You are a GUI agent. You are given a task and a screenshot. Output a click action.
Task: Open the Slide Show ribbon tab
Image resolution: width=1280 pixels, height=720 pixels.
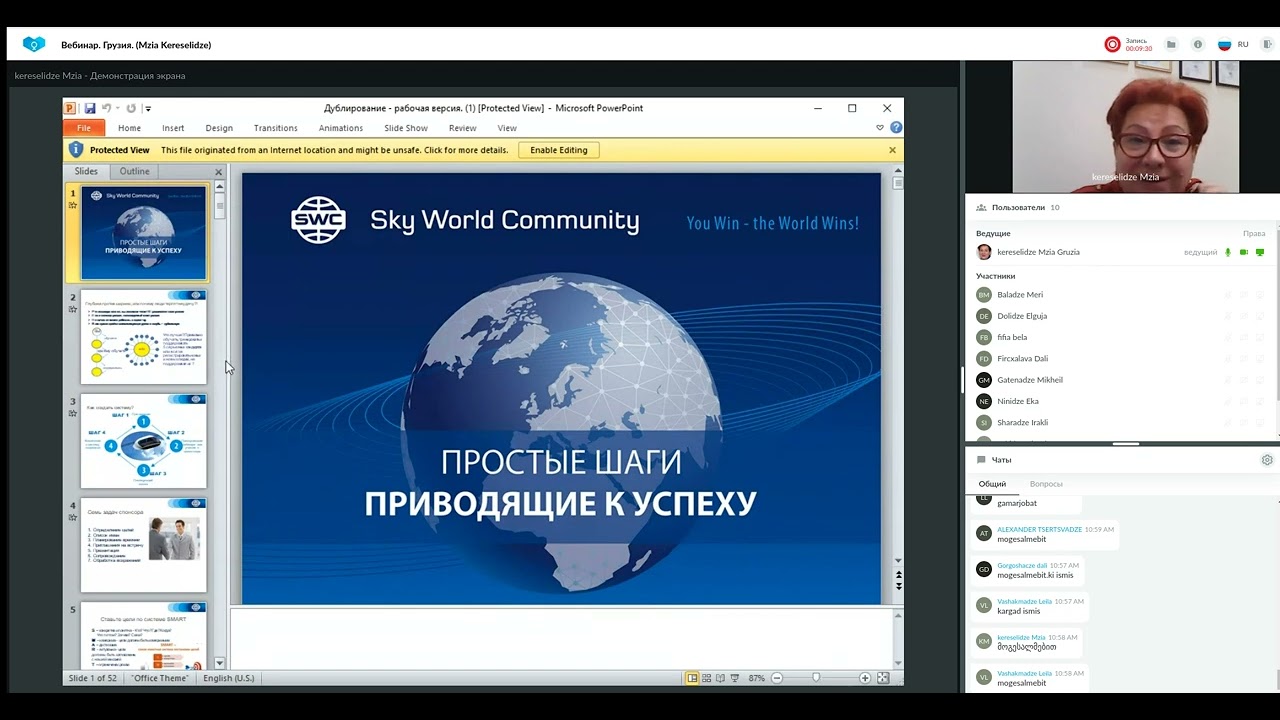pos(406,128)
